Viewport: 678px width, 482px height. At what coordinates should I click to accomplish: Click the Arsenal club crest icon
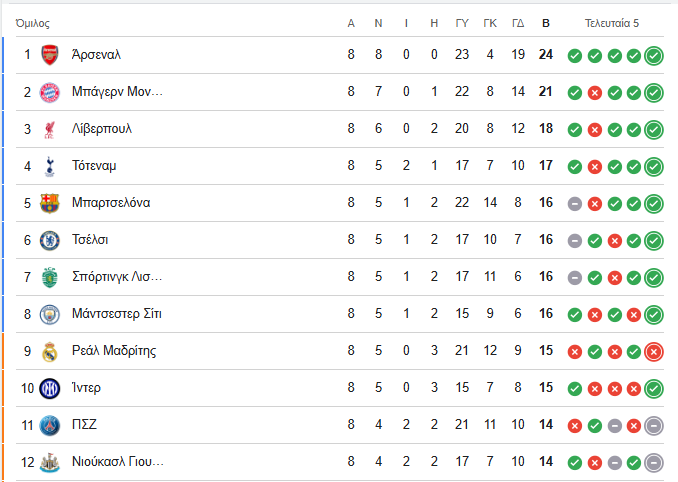click(x=50, y=55)
